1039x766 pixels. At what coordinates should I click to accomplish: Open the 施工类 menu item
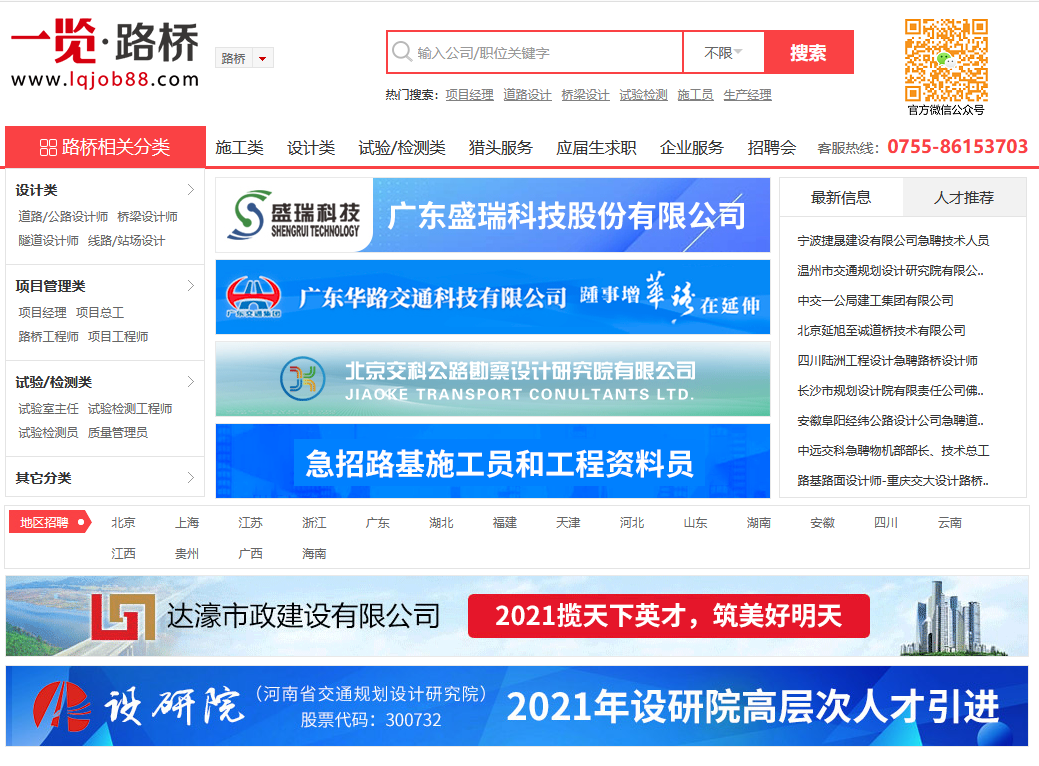pyautogui.click(x=239, y=148)
